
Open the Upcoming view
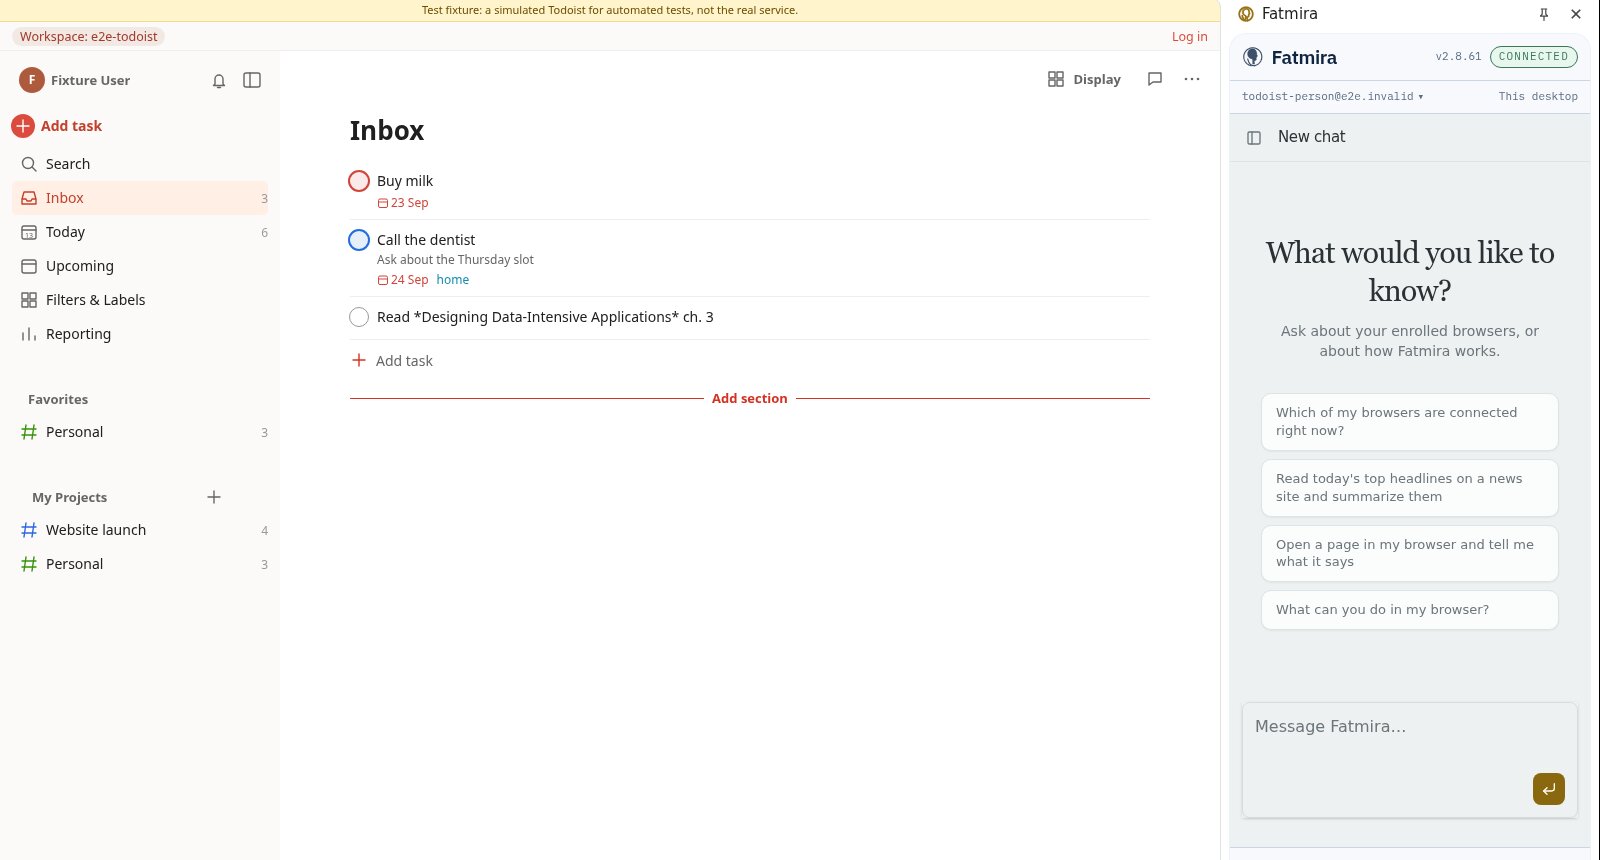point(140,266)
